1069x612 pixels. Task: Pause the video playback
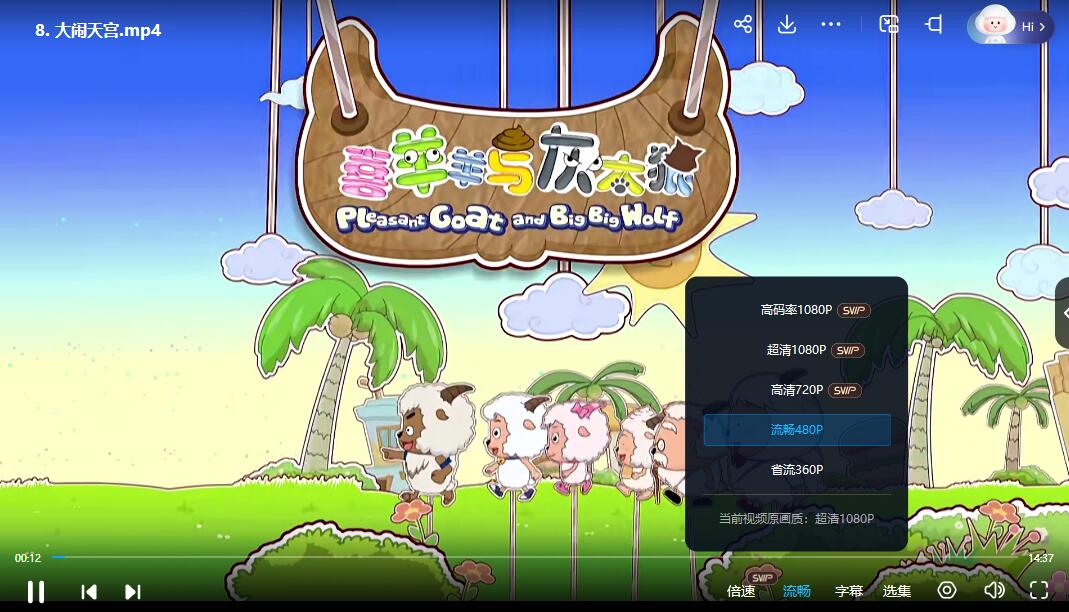(35, 591)
